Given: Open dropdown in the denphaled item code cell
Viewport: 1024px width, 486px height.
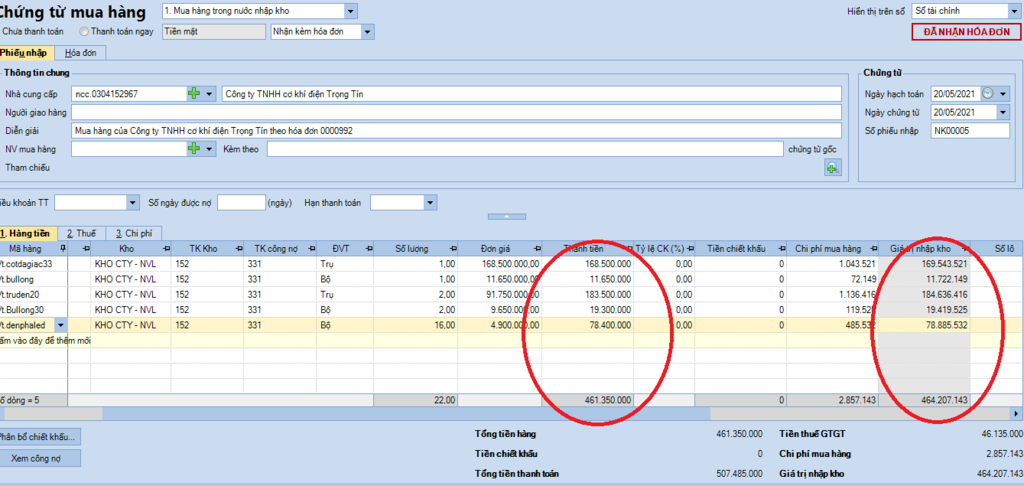Looking at the screenshot, I should 61,324.
